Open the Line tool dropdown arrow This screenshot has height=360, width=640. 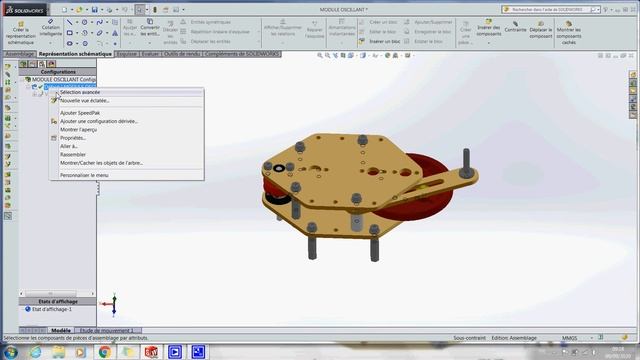point(77,22)
